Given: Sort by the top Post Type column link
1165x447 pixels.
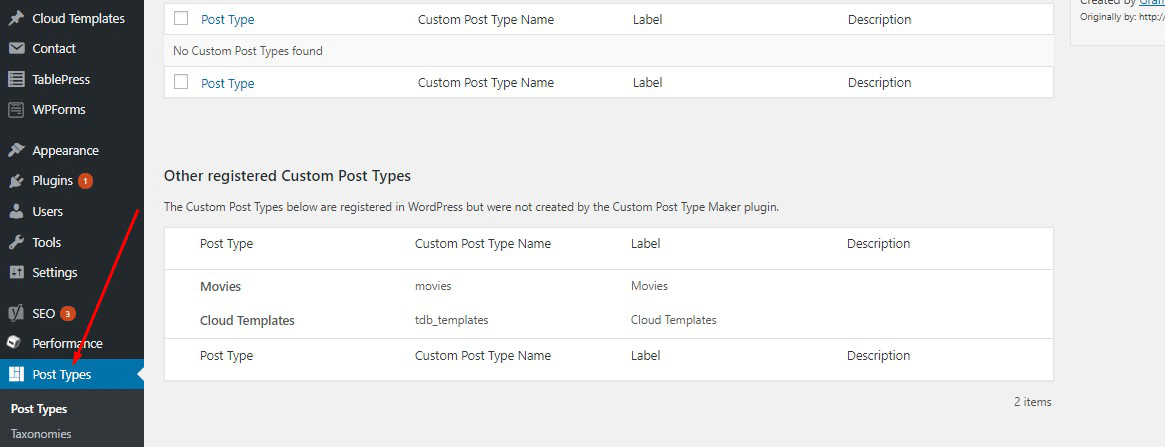Looking at the screenshot, I should point(228,19).
